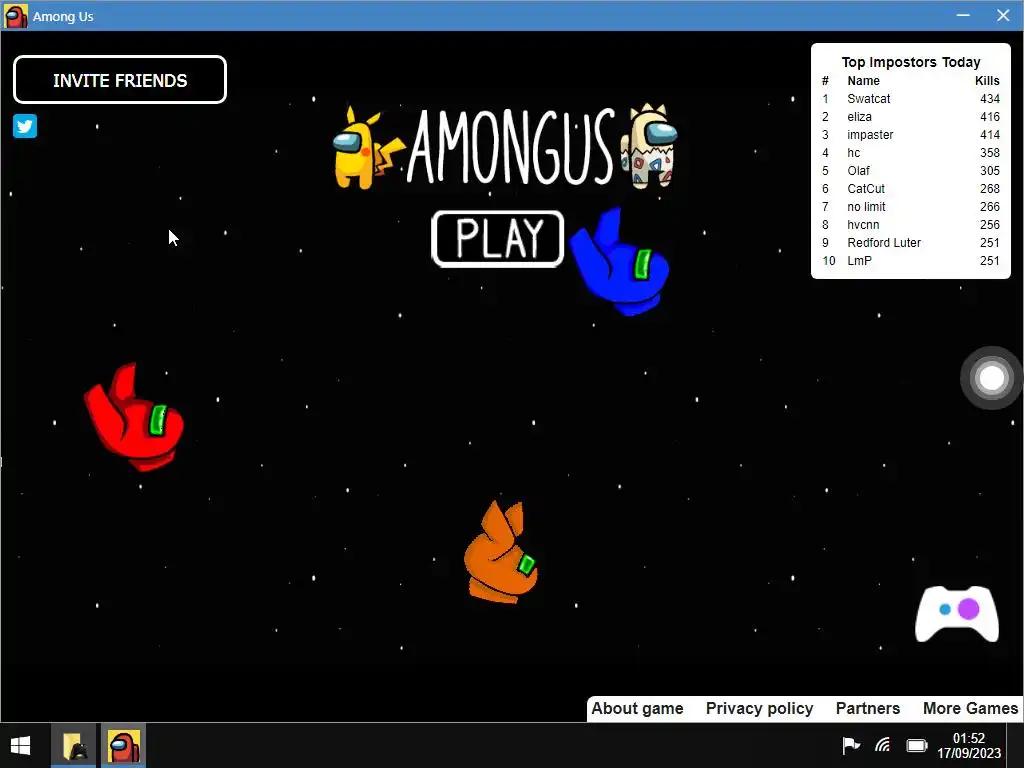Open the Partners link
The height and width of the screenshot is (768, 1024).
coord(868,709)
